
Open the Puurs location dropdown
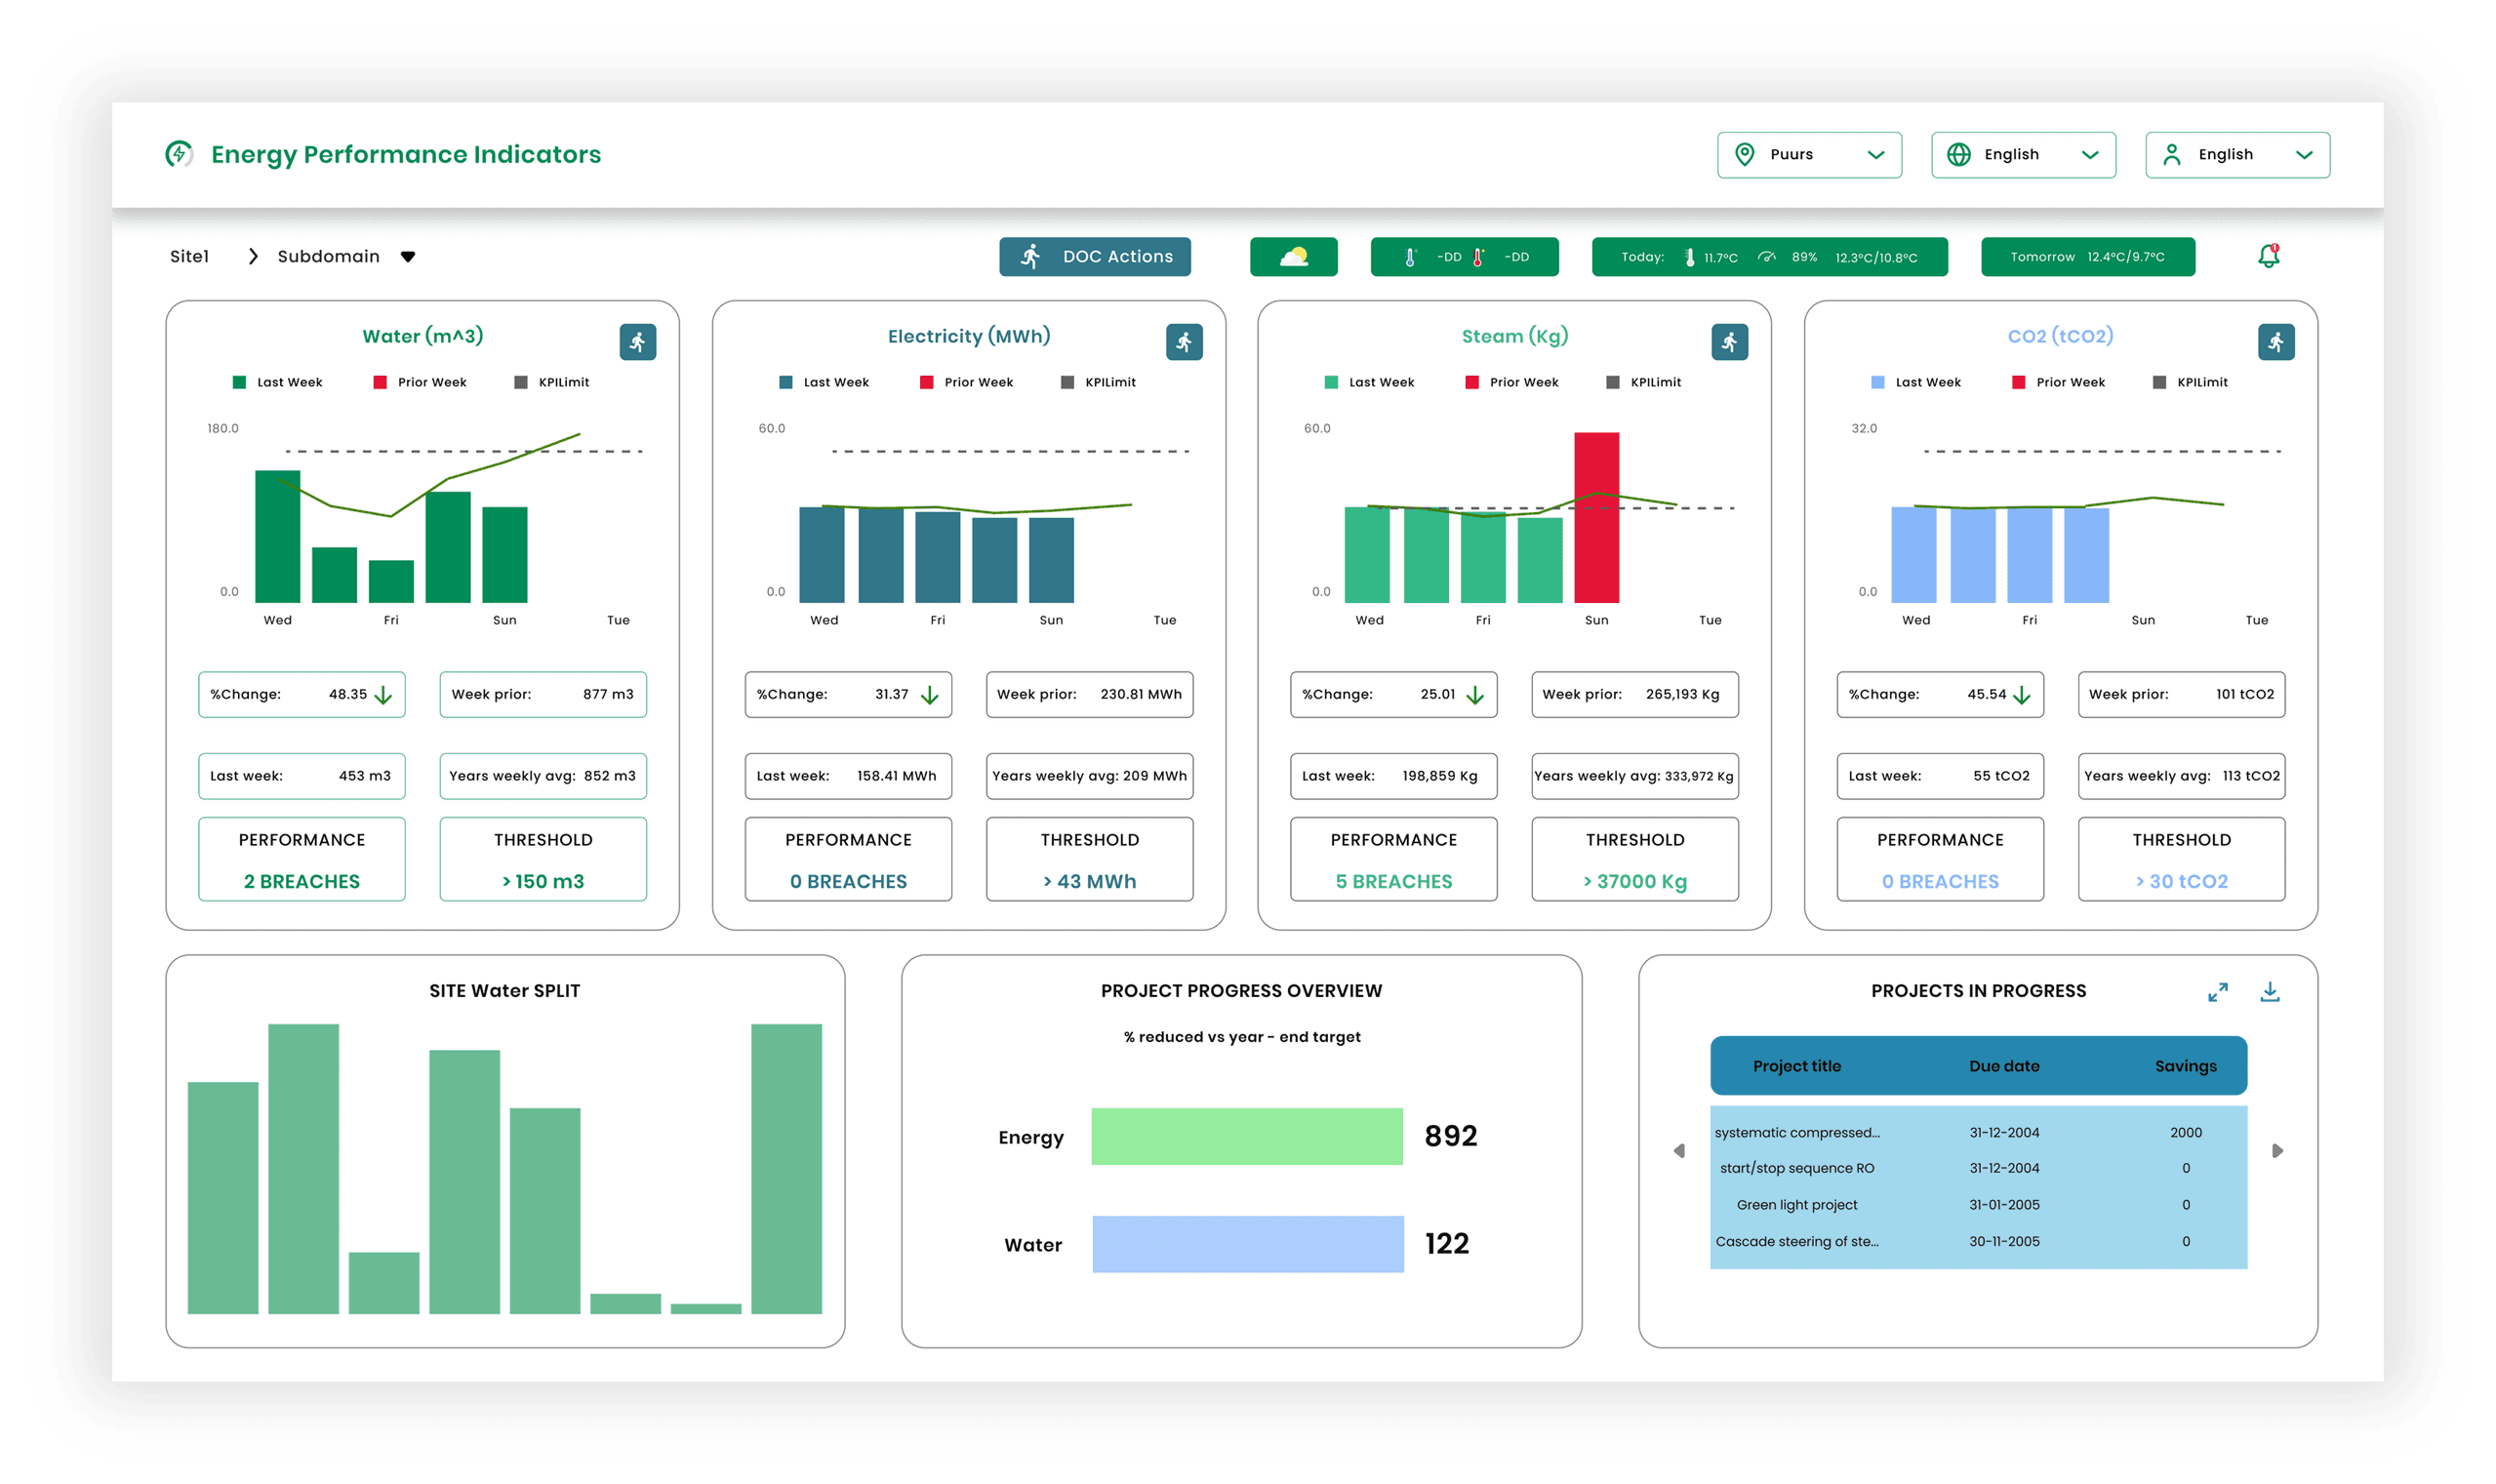coord(1809,155)
